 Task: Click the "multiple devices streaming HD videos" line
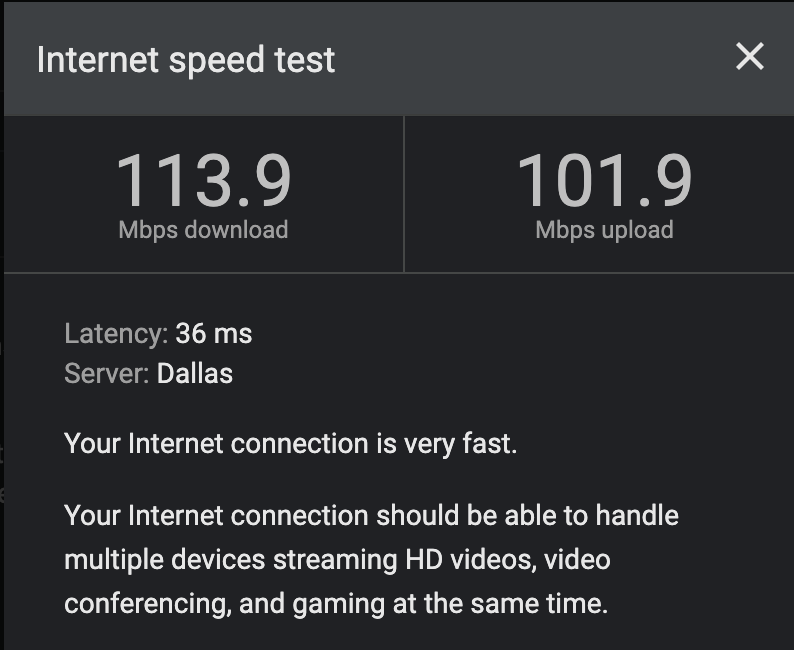pos(300,560)
